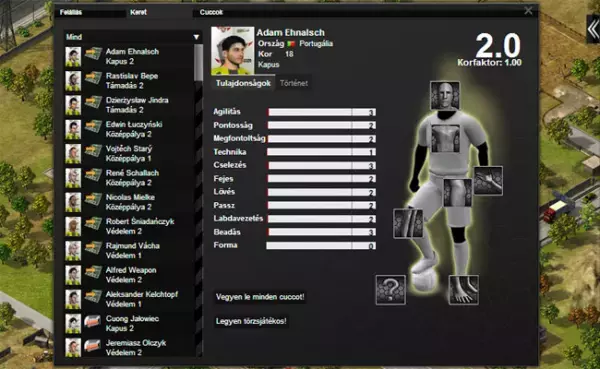Click the head equipment slot icon
Viewport: 600px width, 369px height.
(x=445, y=96)
